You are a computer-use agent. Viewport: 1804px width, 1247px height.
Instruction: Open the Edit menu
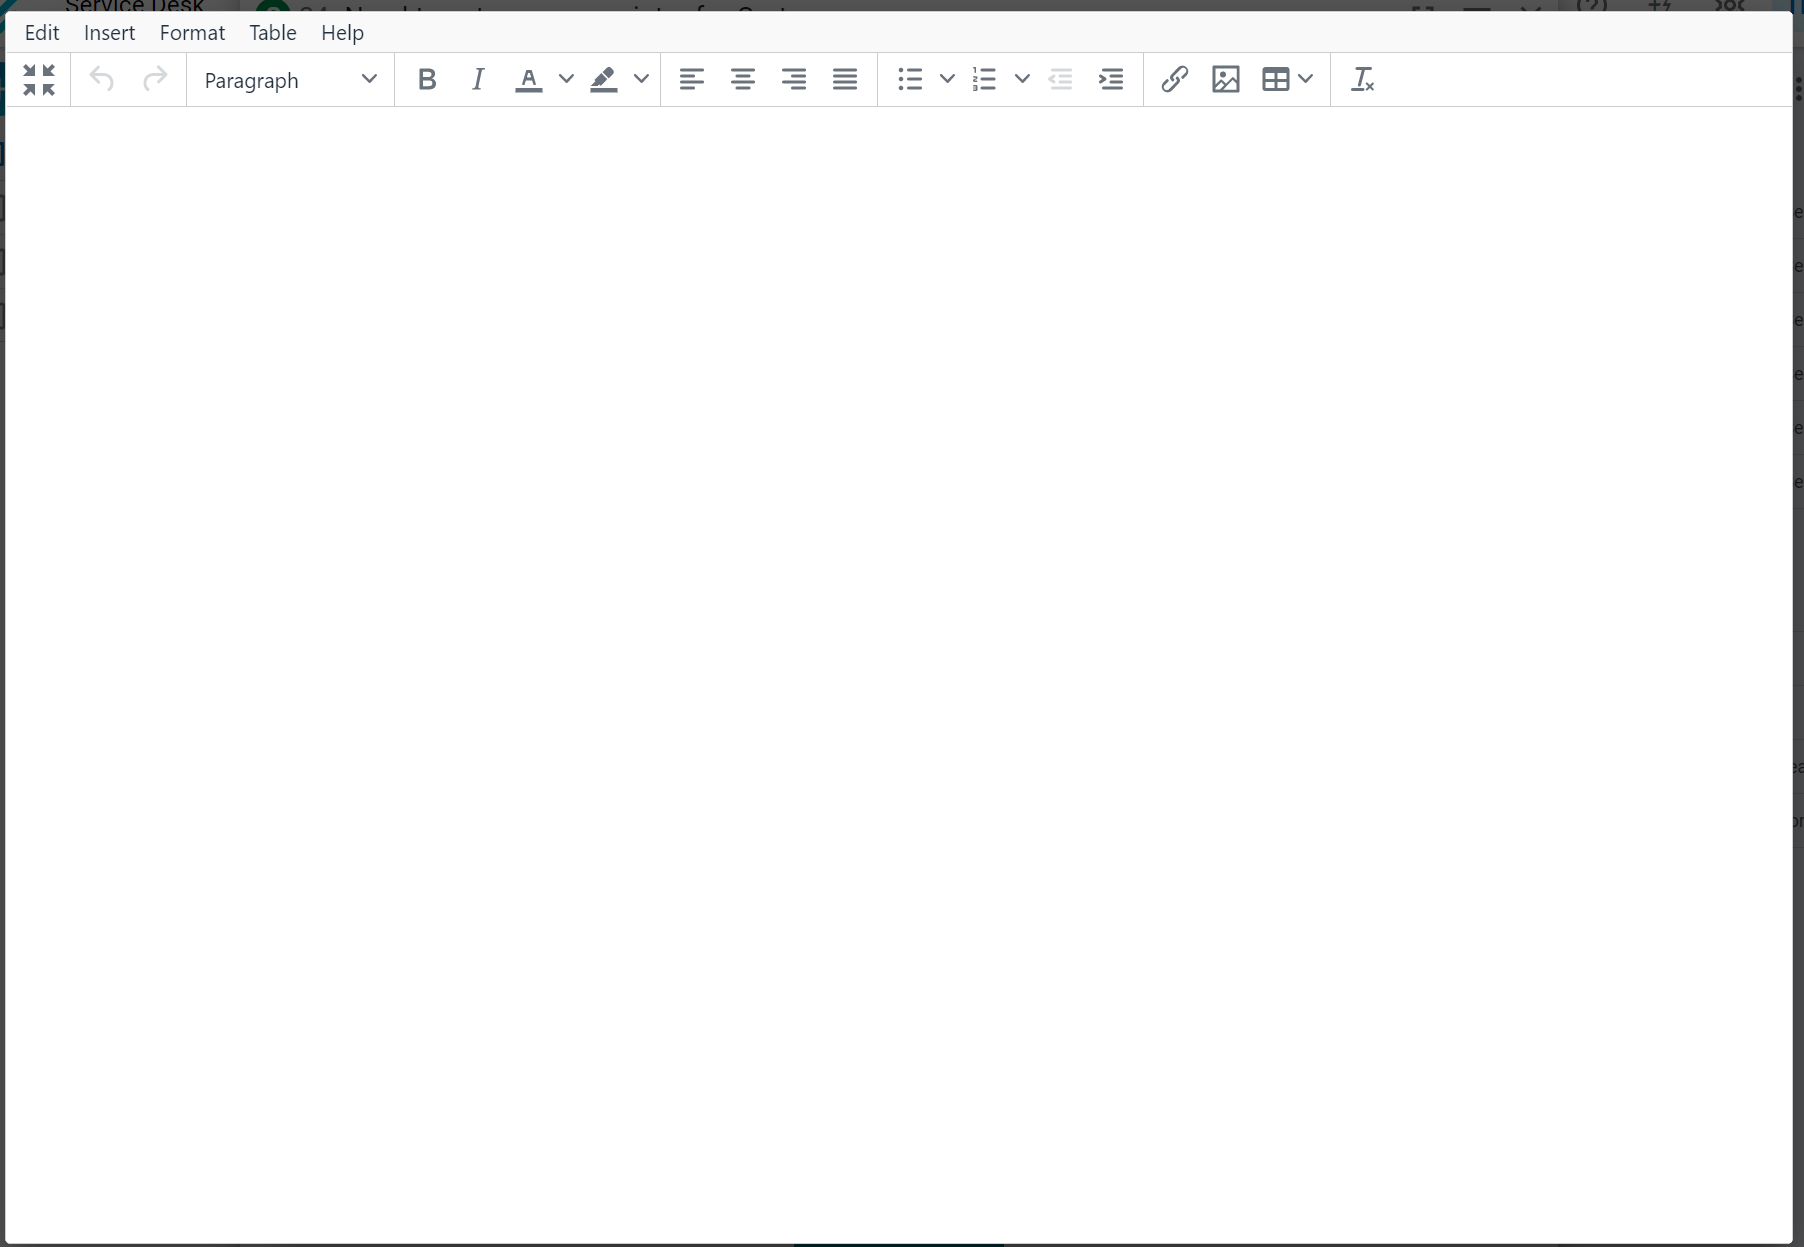tap(42, 33)
